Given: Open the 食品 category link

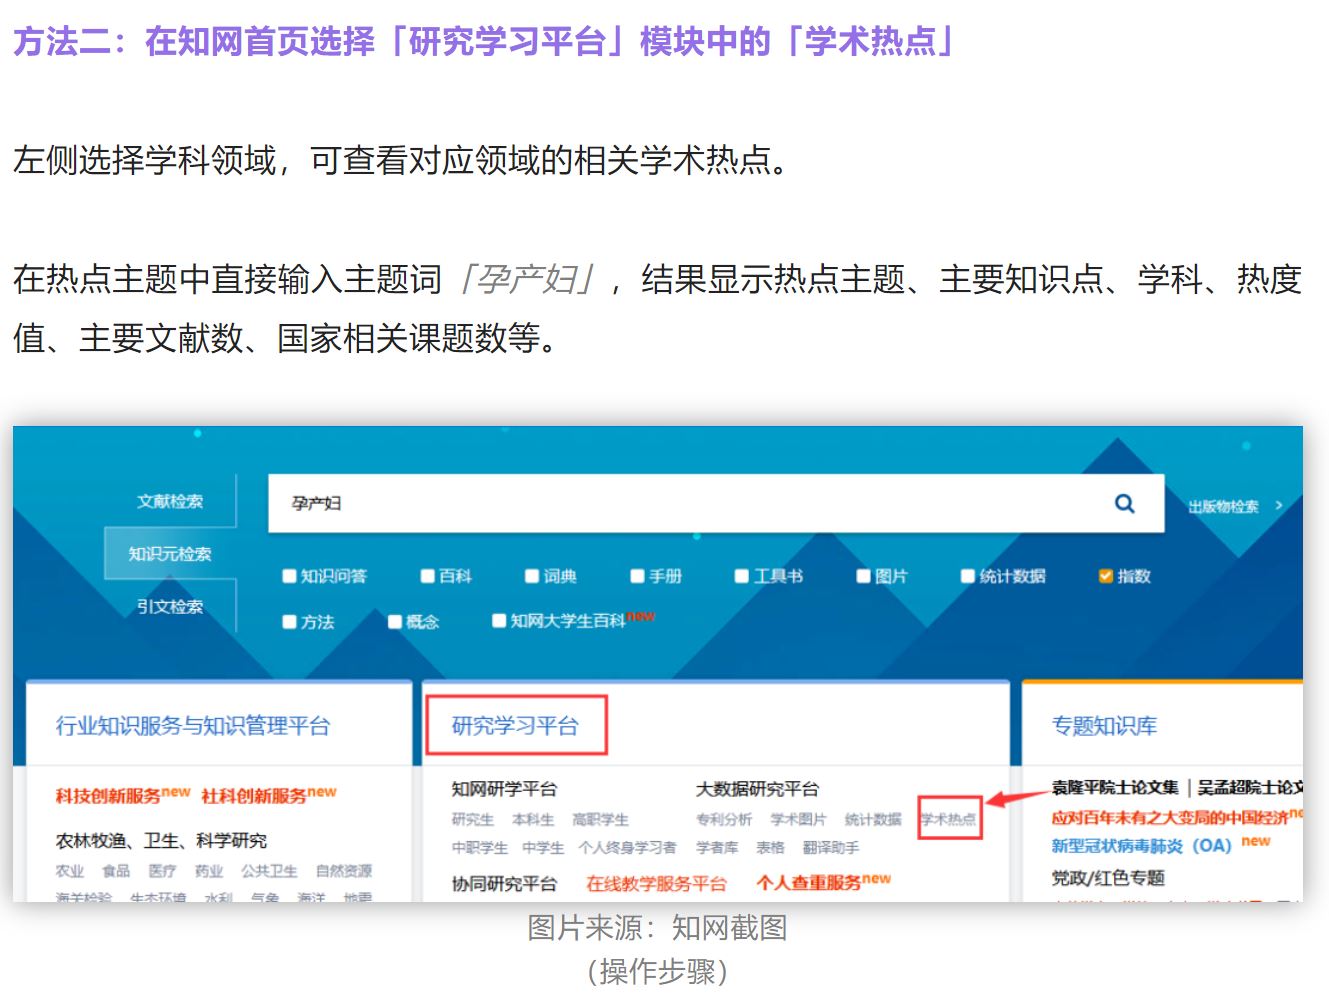Looking at the screenshot, I should tap(116, 871).
